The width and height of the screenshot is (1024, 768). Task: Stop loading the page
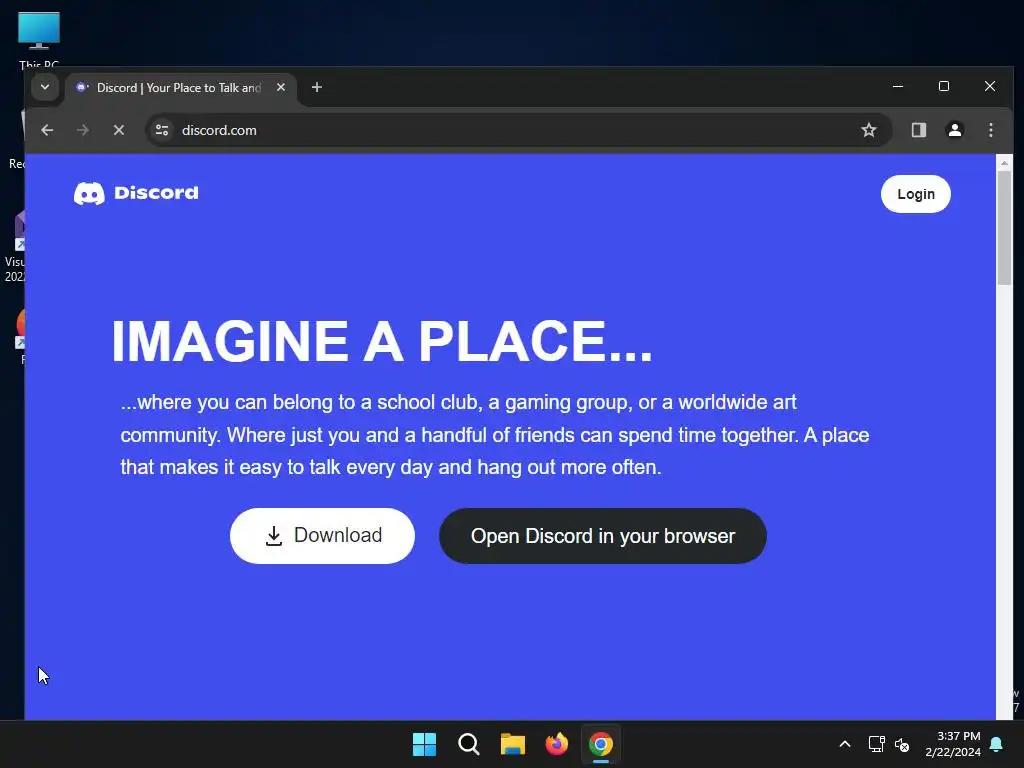point(119,130)
